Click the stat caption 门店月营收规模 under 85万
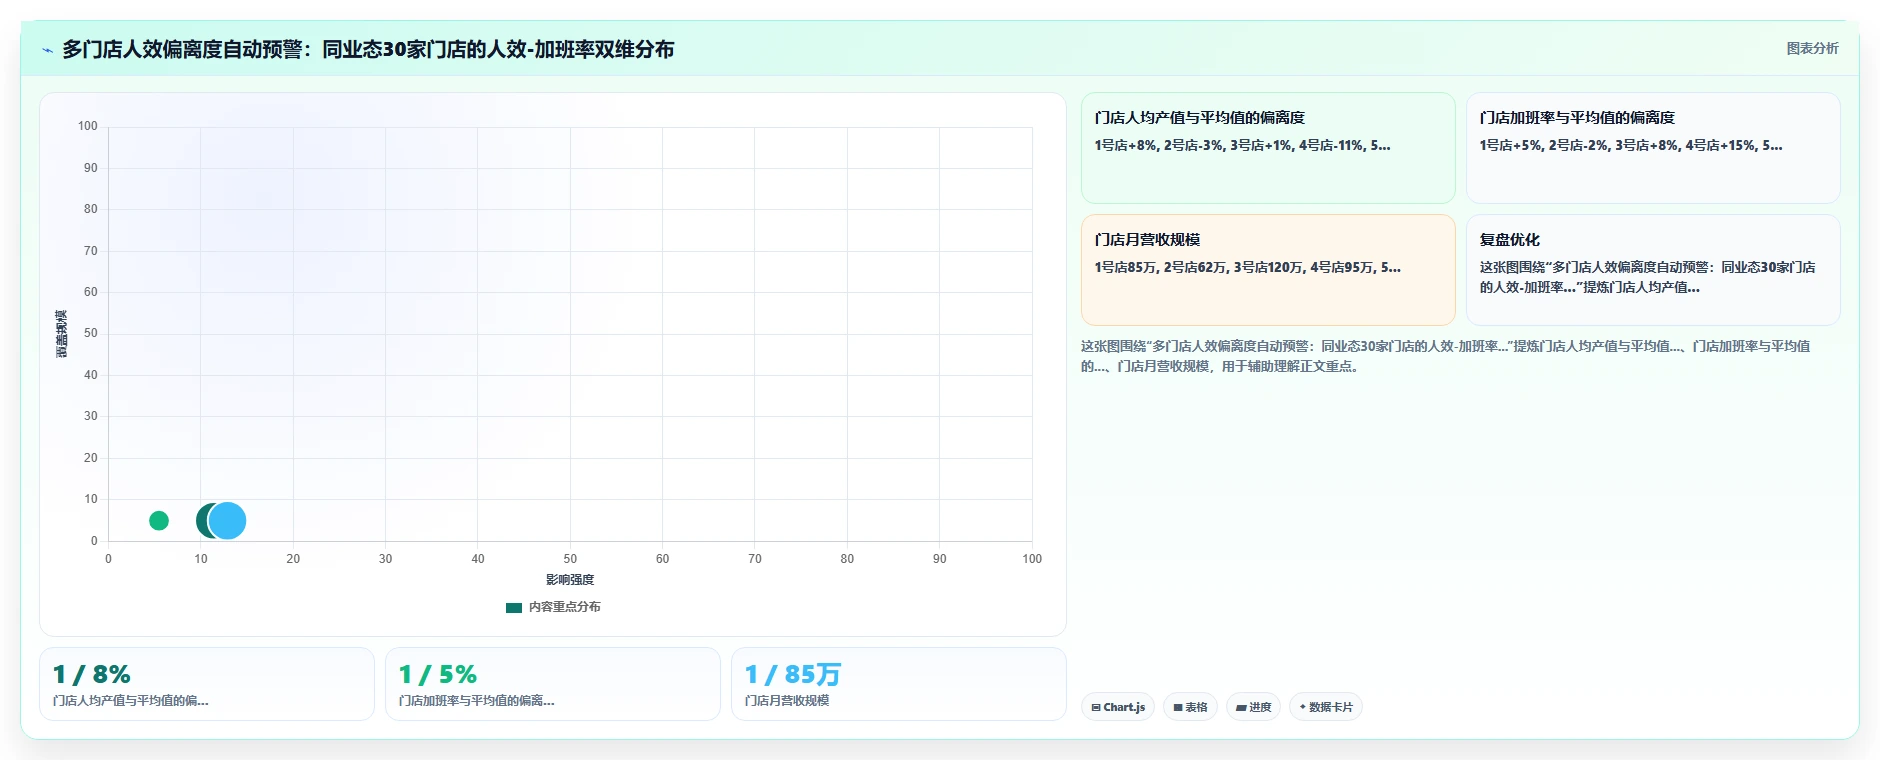 point(787,701)
